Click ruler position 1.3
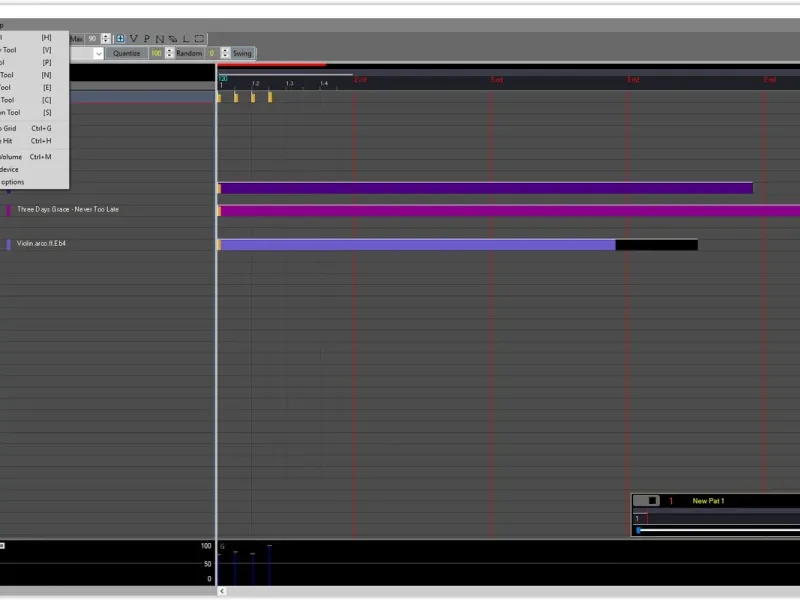 tap(289, 84)
